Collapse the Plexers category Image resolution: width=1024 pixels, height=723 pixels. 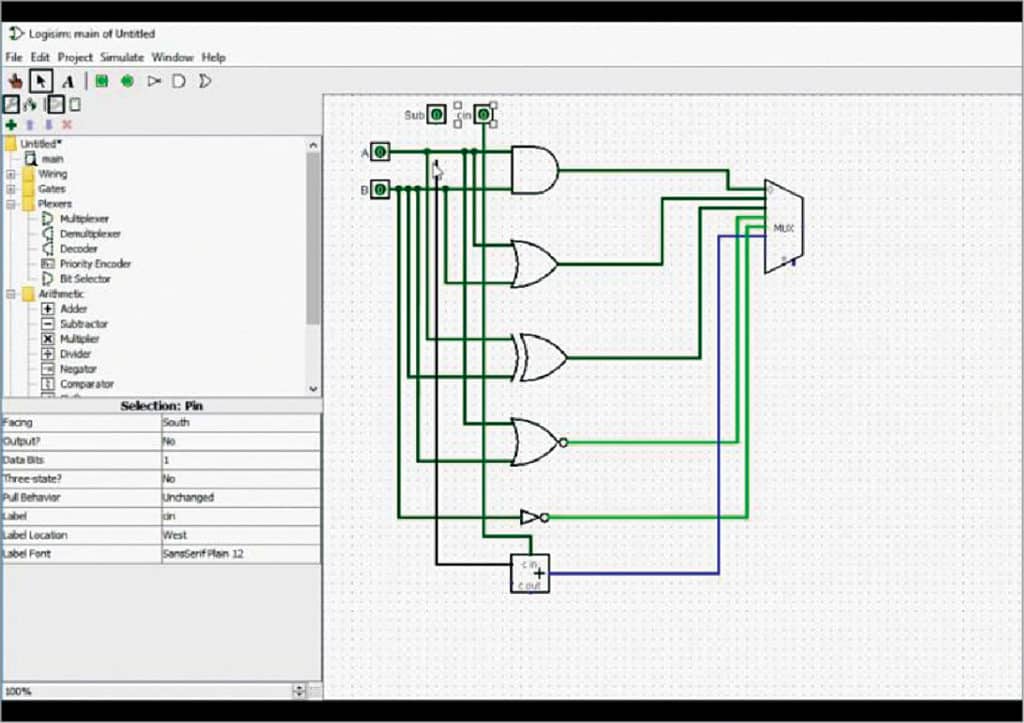pos(12,203)
